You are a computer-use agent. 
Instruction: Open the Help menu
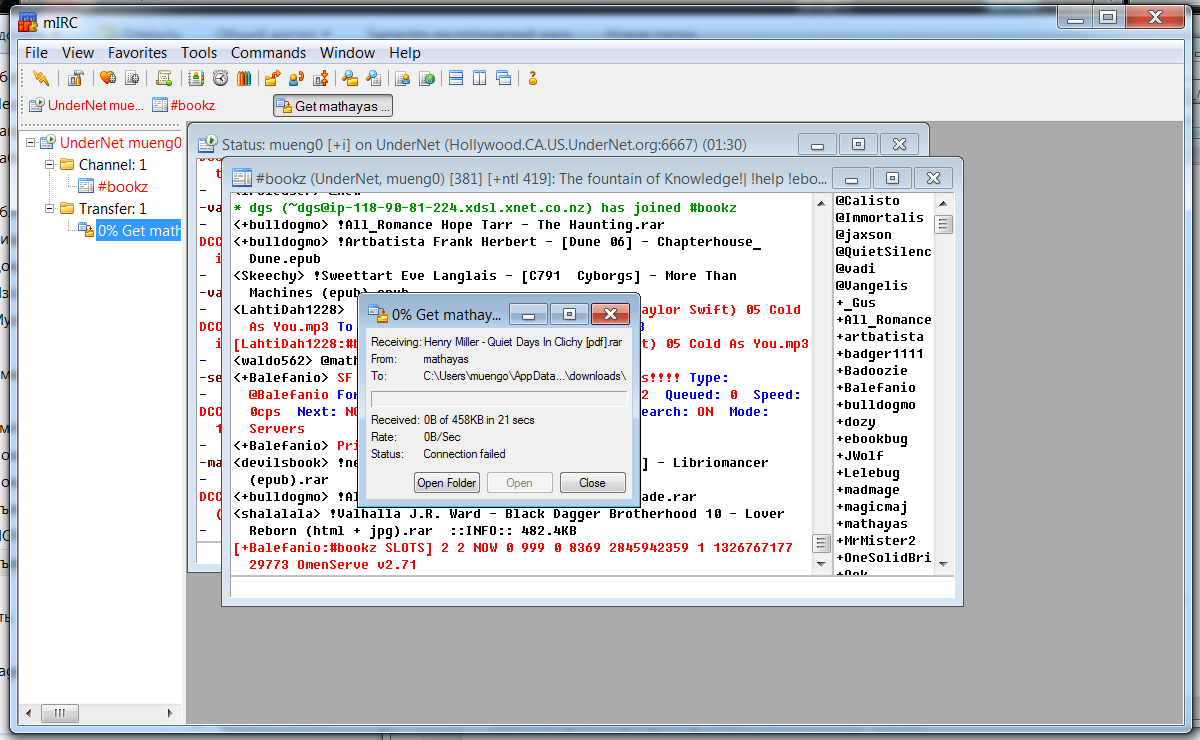[405, 53]
